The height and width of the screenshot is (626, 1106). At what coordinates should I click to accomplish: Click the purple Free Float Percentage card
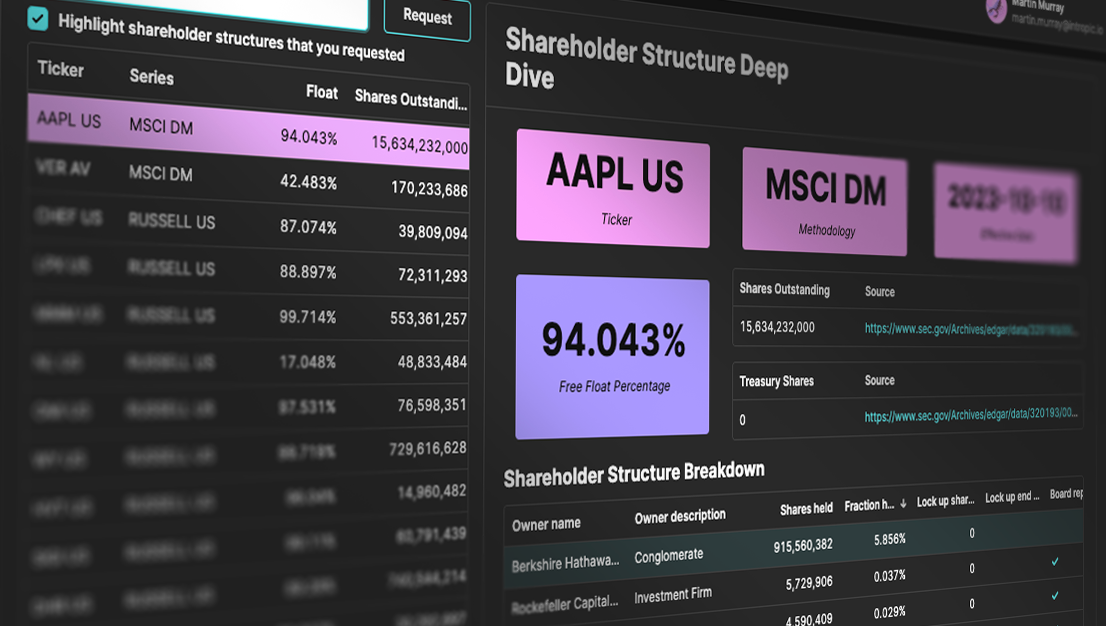tap(612, 355)
